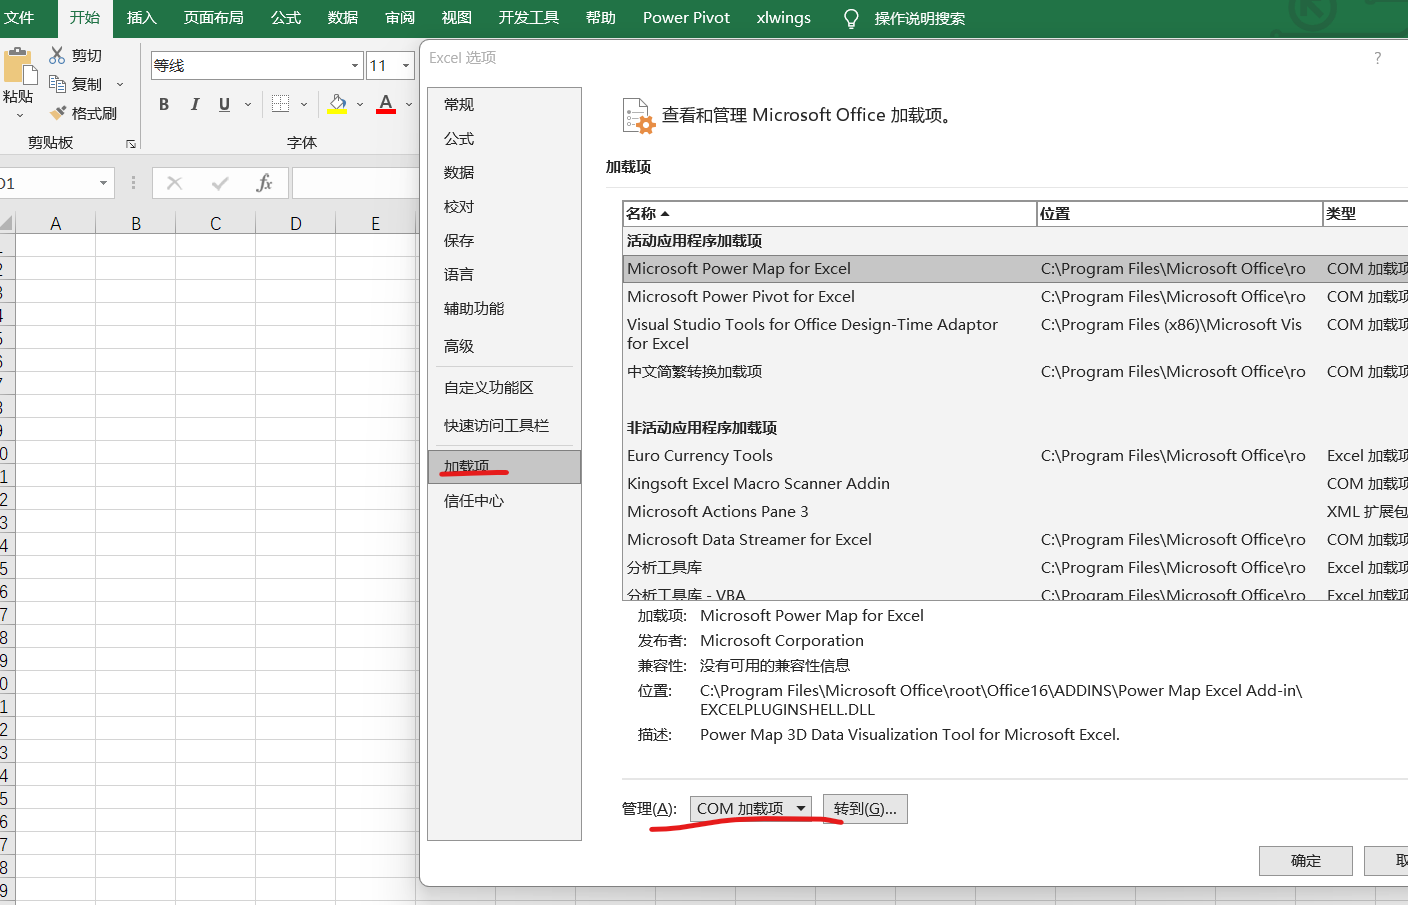
Task: Open the Name Box dropdown arrow
Action: [103, 183]
